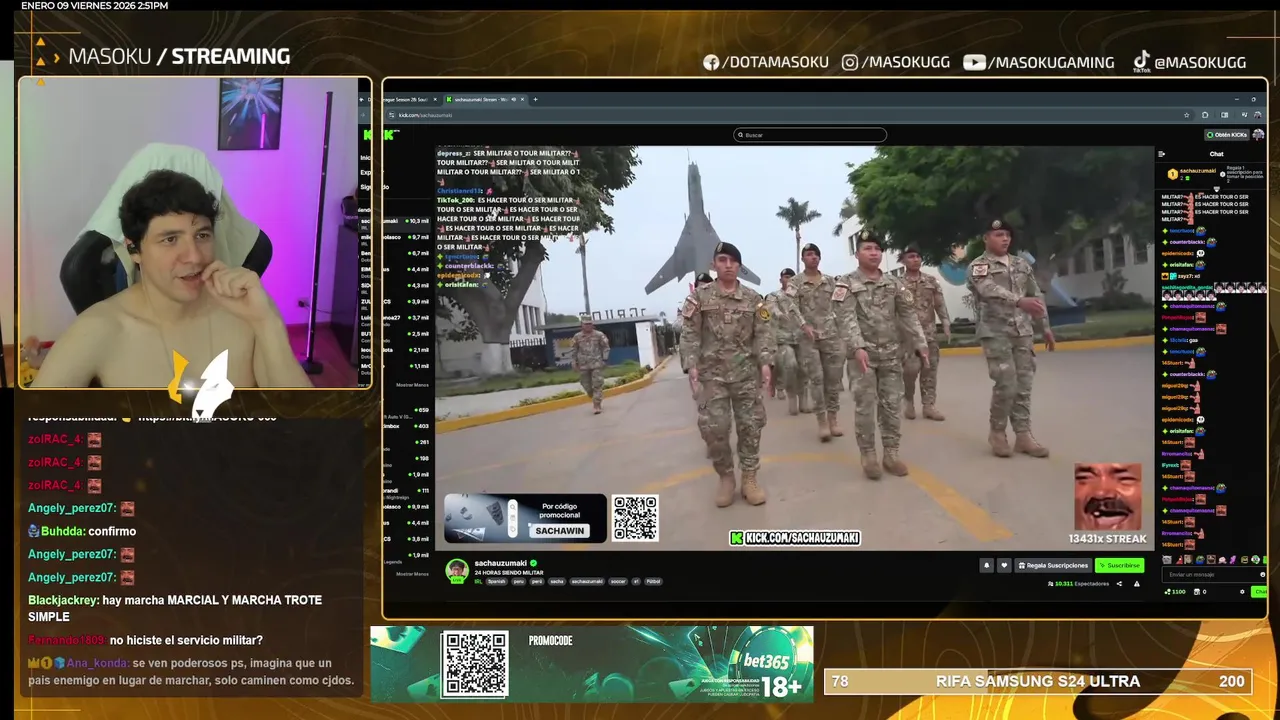Click Ana_konda username in stream chat

pyautogui.click(x=97, y=663)
